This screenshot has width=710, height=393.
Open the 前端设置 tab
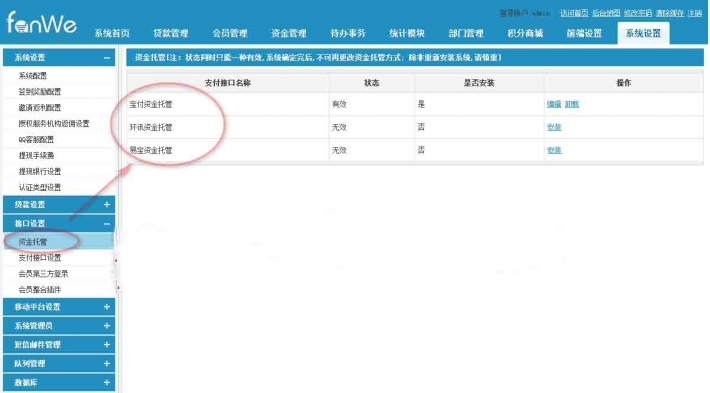pyautogui.click(x=584, y=33)
